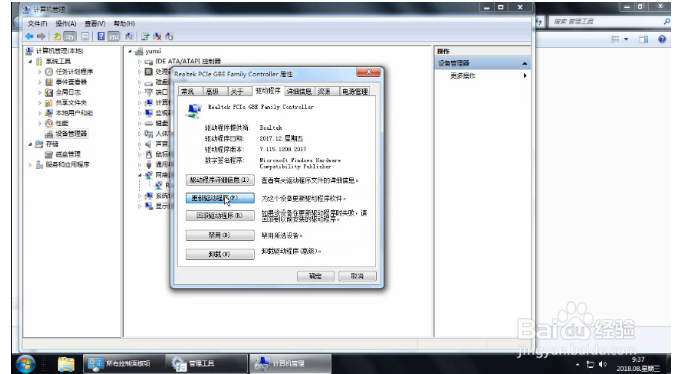This screenshot has width=675, height=374.
Task: Click the volume speaker tray icon
Action: pyautogui.click(x=603, y=365)
